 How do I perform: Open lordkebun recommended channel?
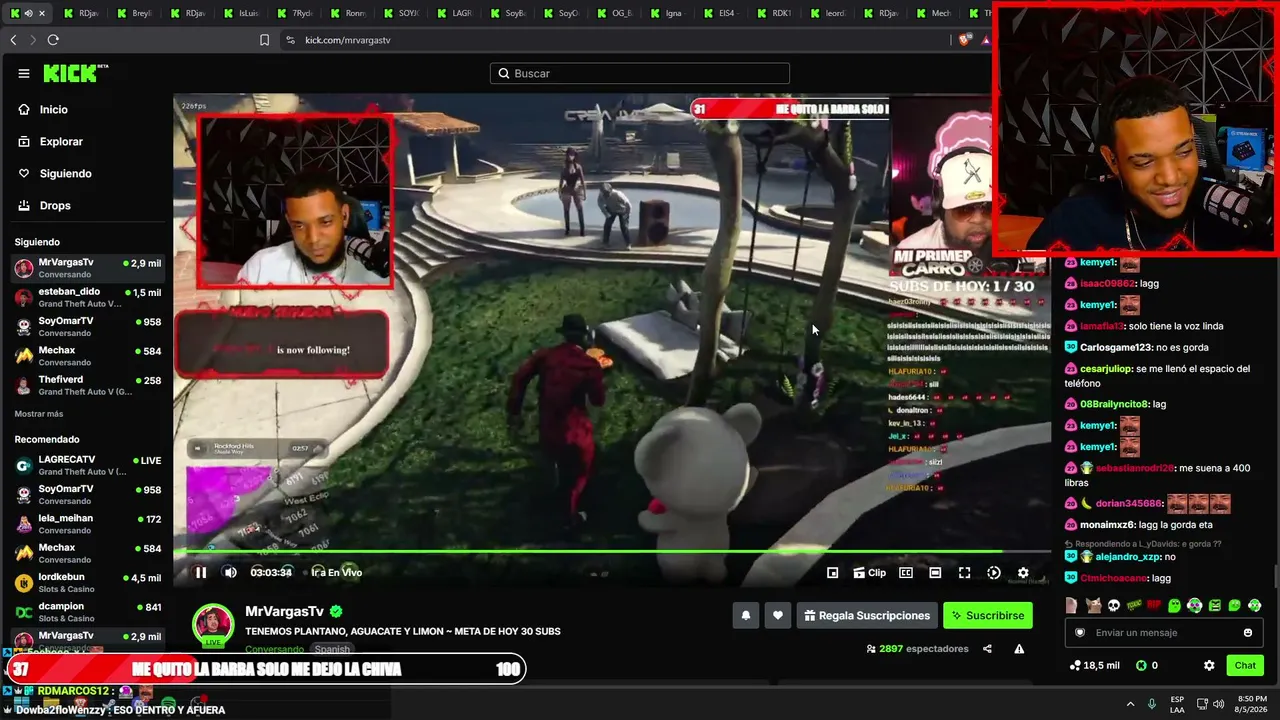tap(87, 583)
